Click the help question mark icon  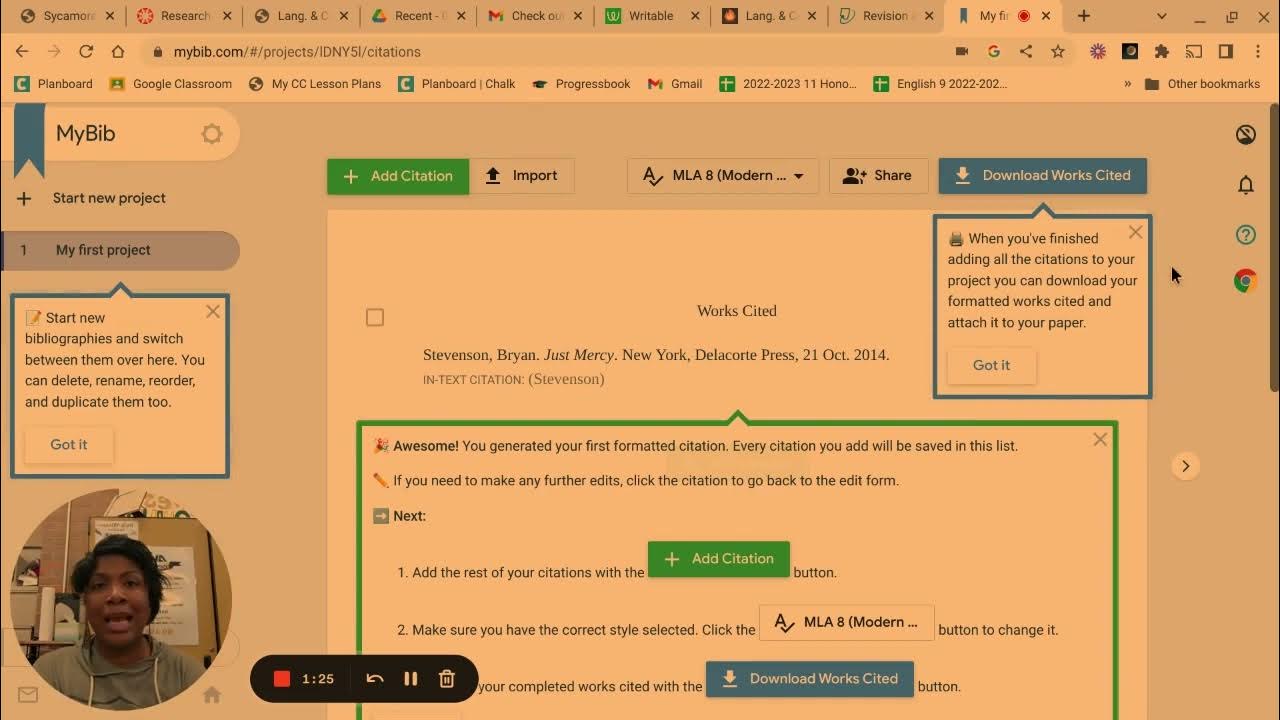pos(1246,235)
